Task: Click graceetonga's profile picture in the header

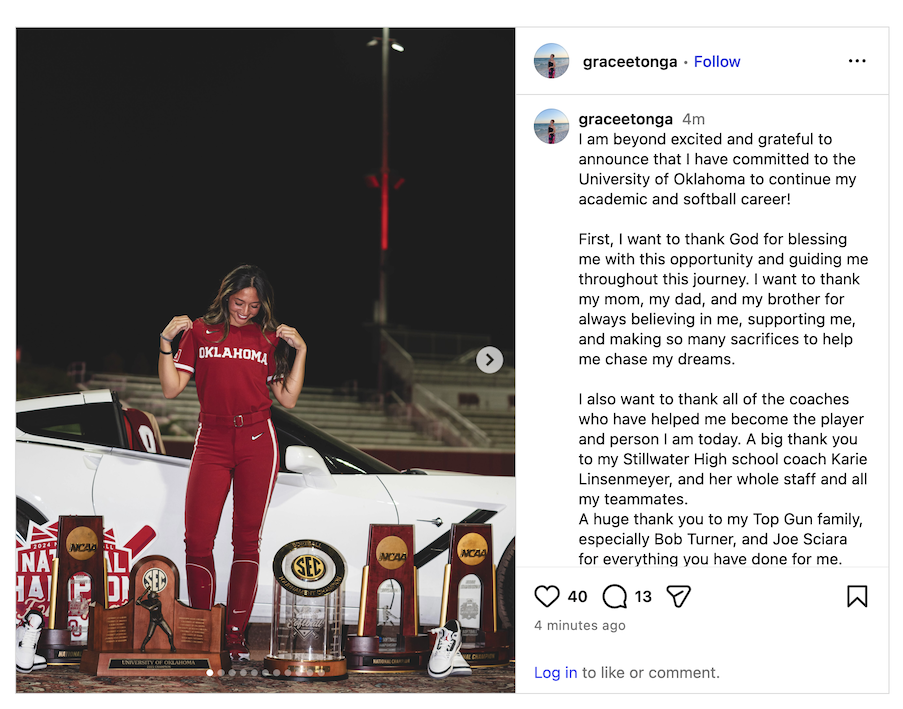Action: tap(551, 60)
